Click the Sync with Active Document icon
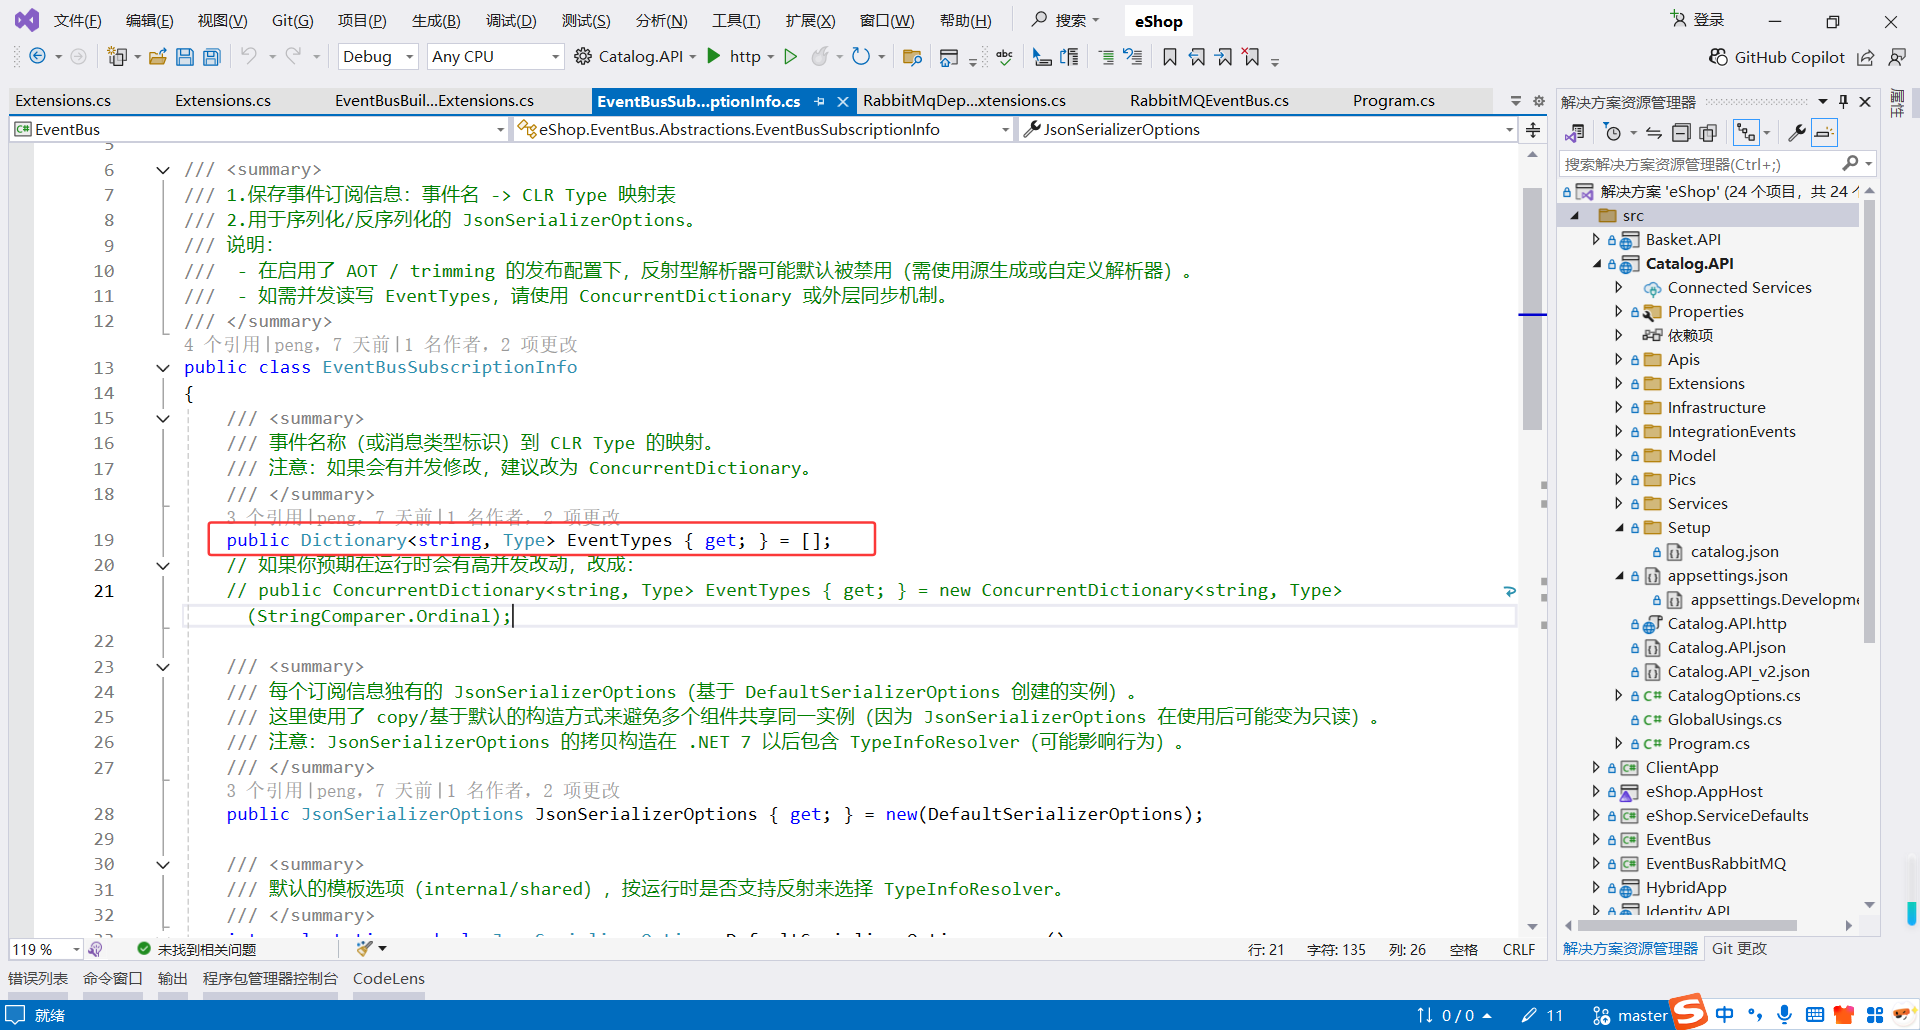 pyautogui.click(x=1654, y=131)
